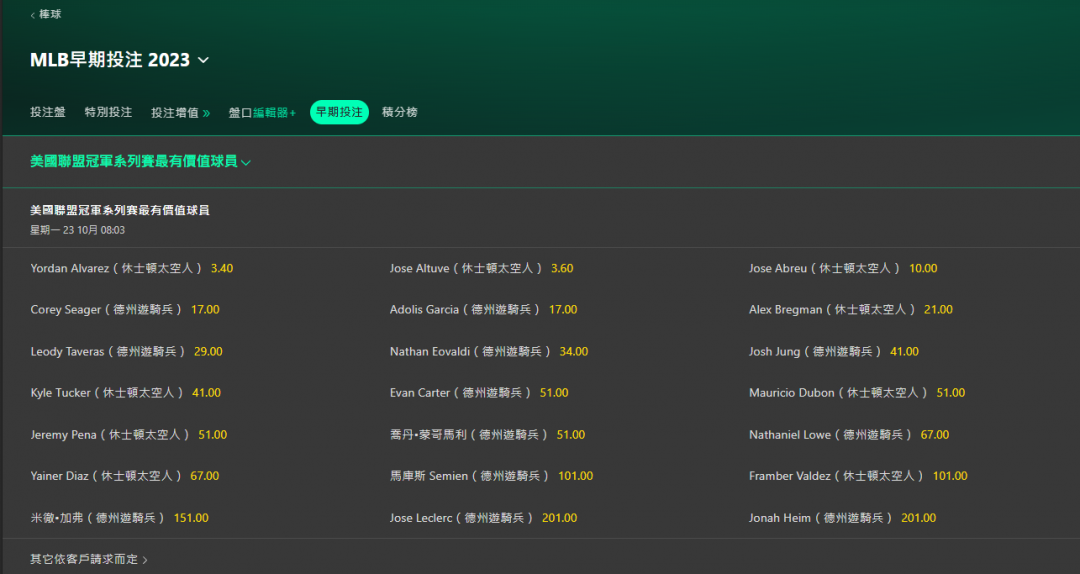
Task: Add 喬丹•蒙哥馬利 selection at 51.00
Action: click(488, 435)
